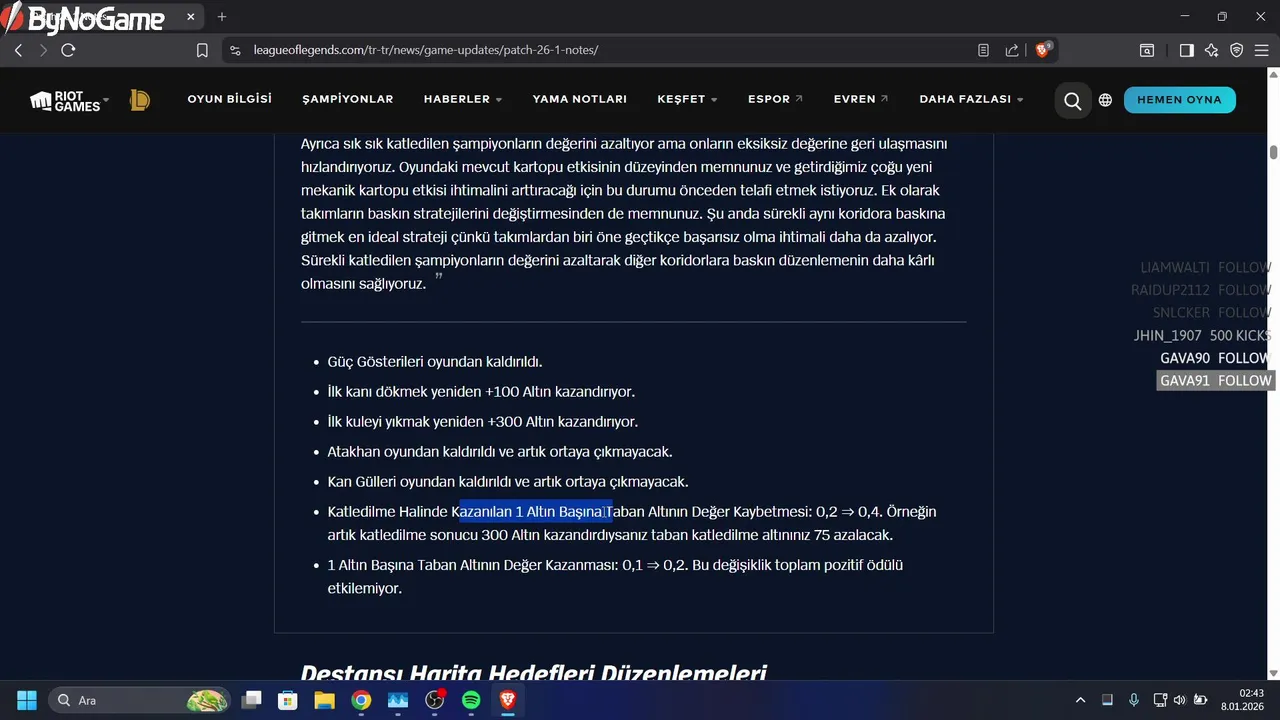Screen dimensions: 1280x720
Task: Open site settings icon in address bar
Action: [235, 50]
